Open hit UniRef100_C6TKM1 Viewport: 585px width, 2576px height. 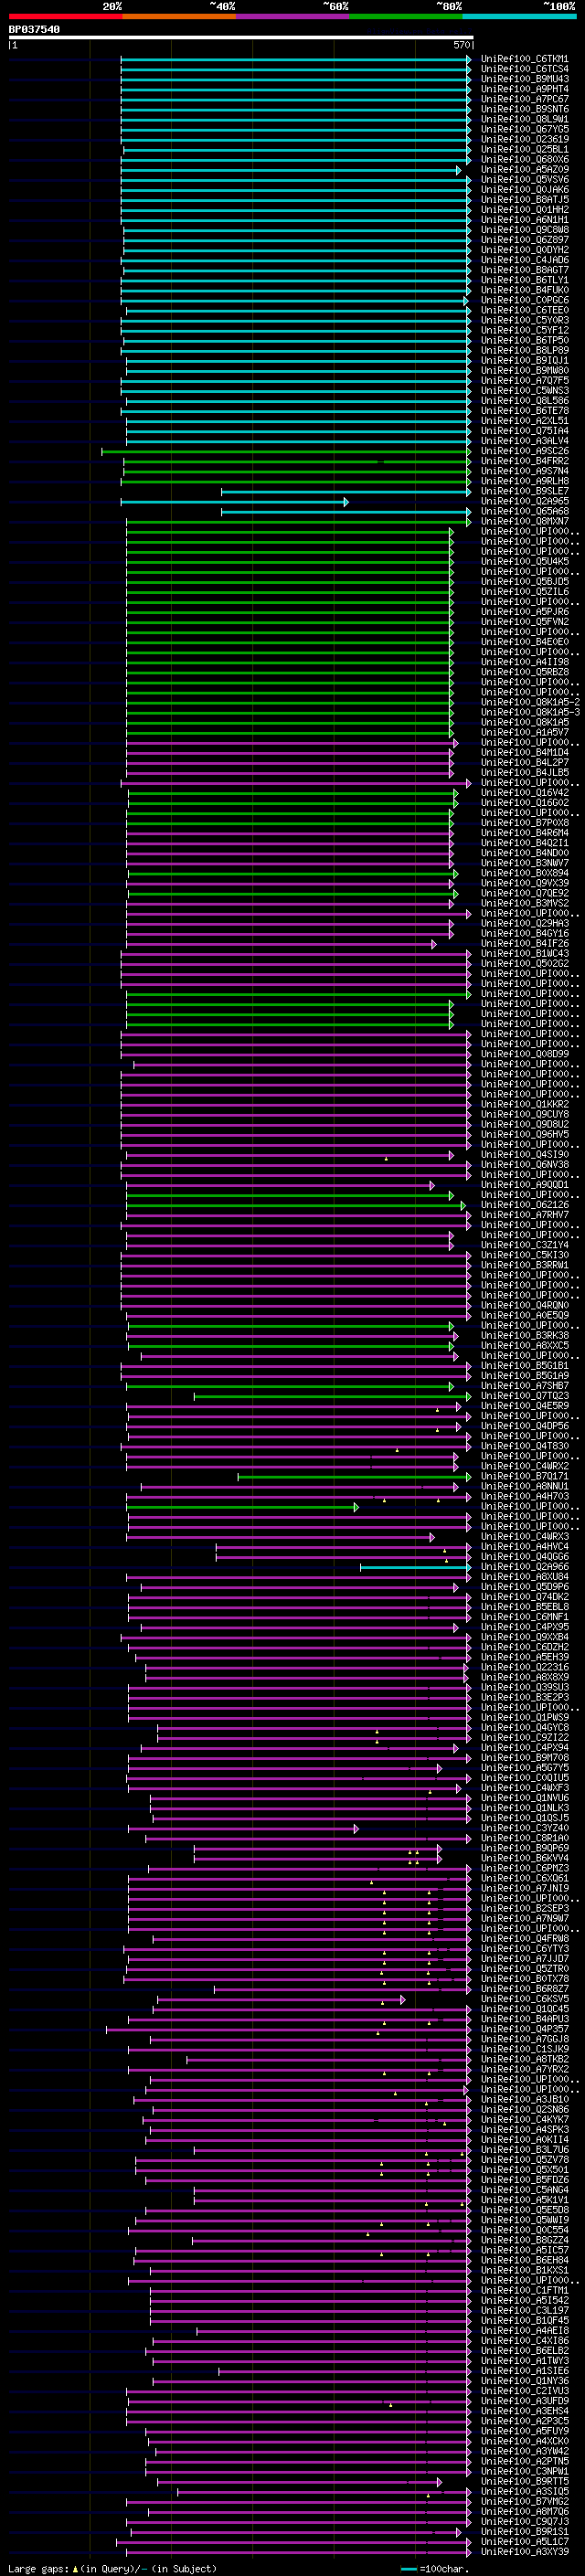tap(525, 59)
